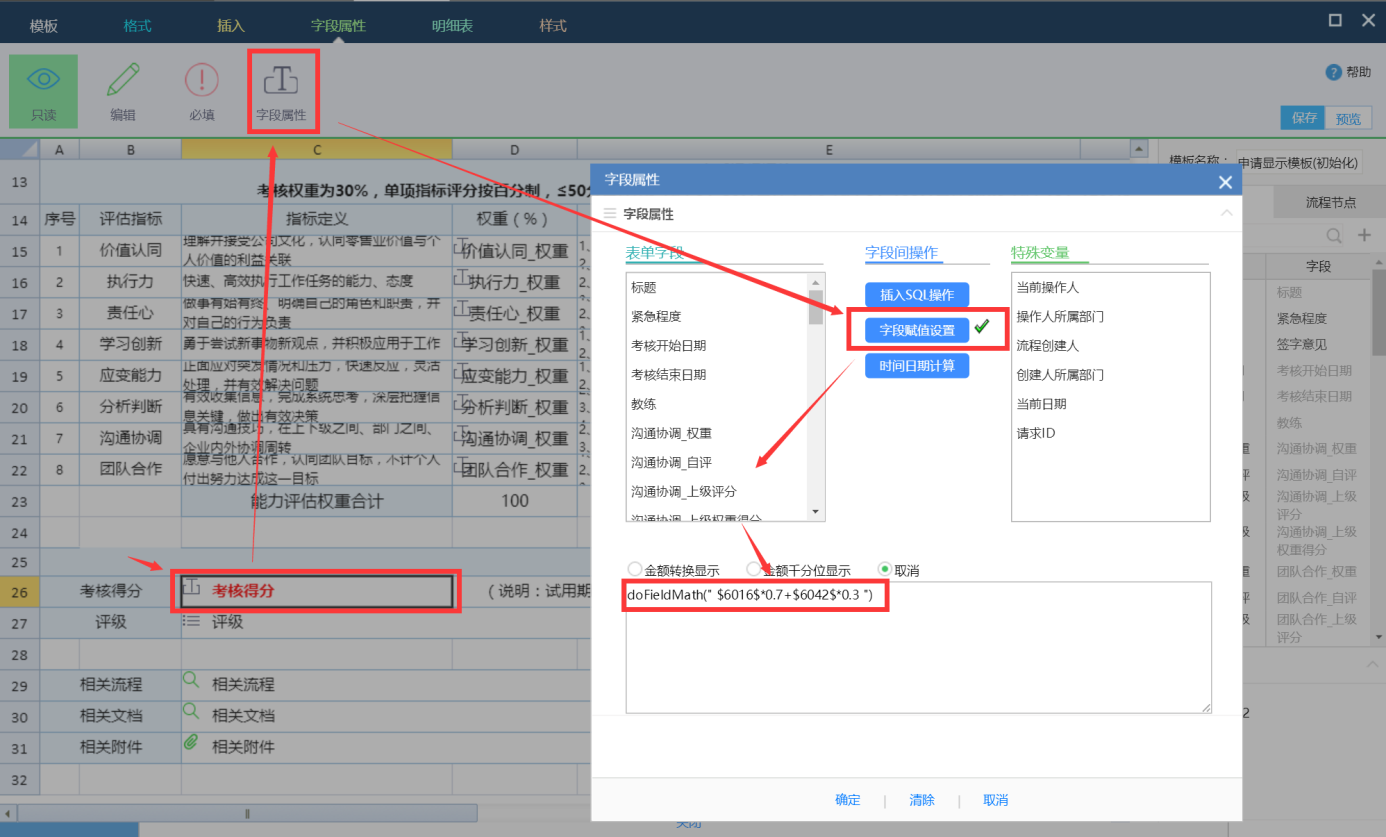Click the plus add icon in right panel

pos(1364,235)
